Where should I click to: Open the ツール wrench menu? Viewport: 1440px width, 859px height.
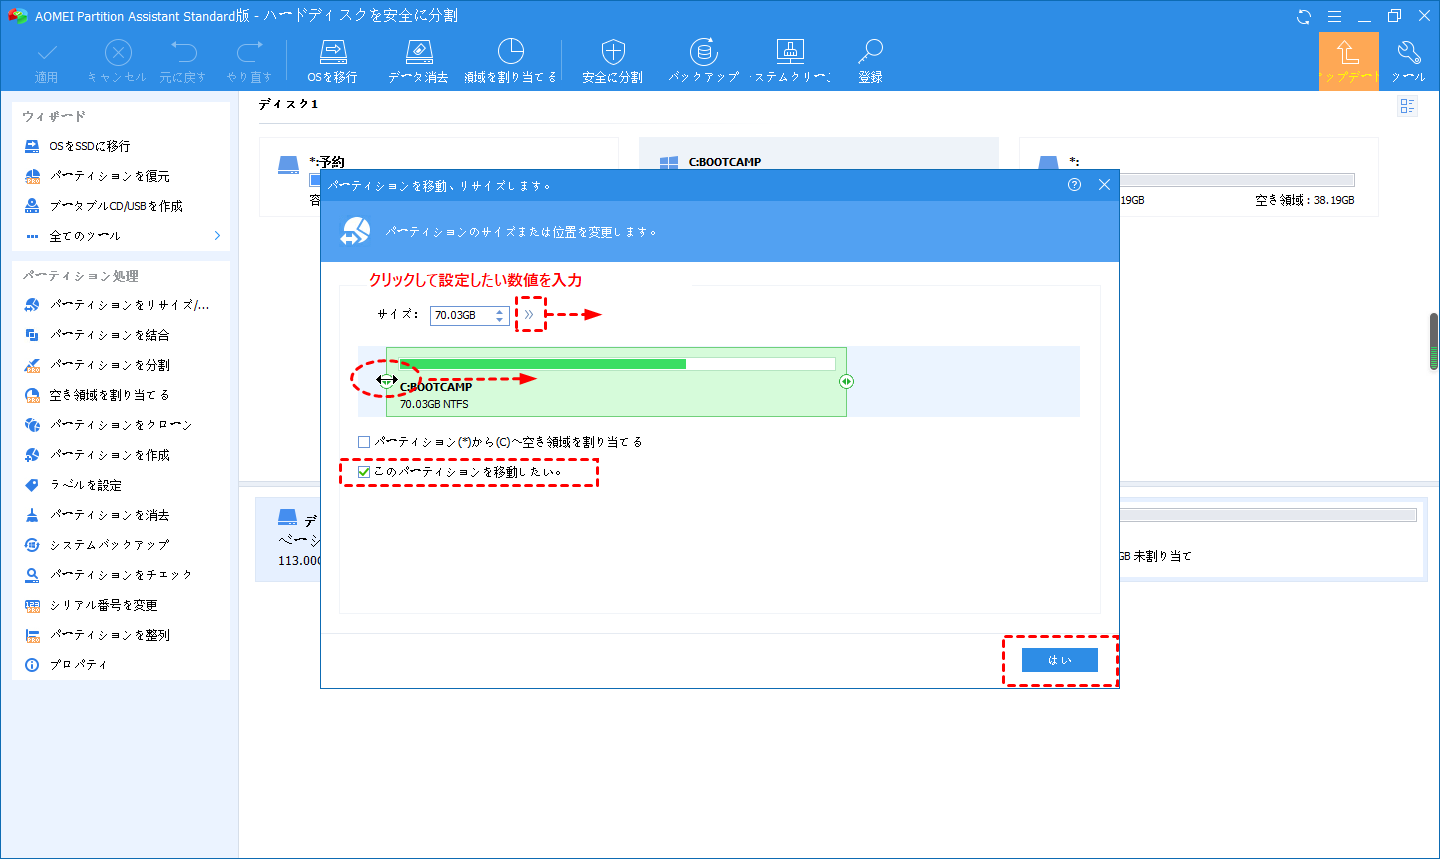[x=1409, y=62]
